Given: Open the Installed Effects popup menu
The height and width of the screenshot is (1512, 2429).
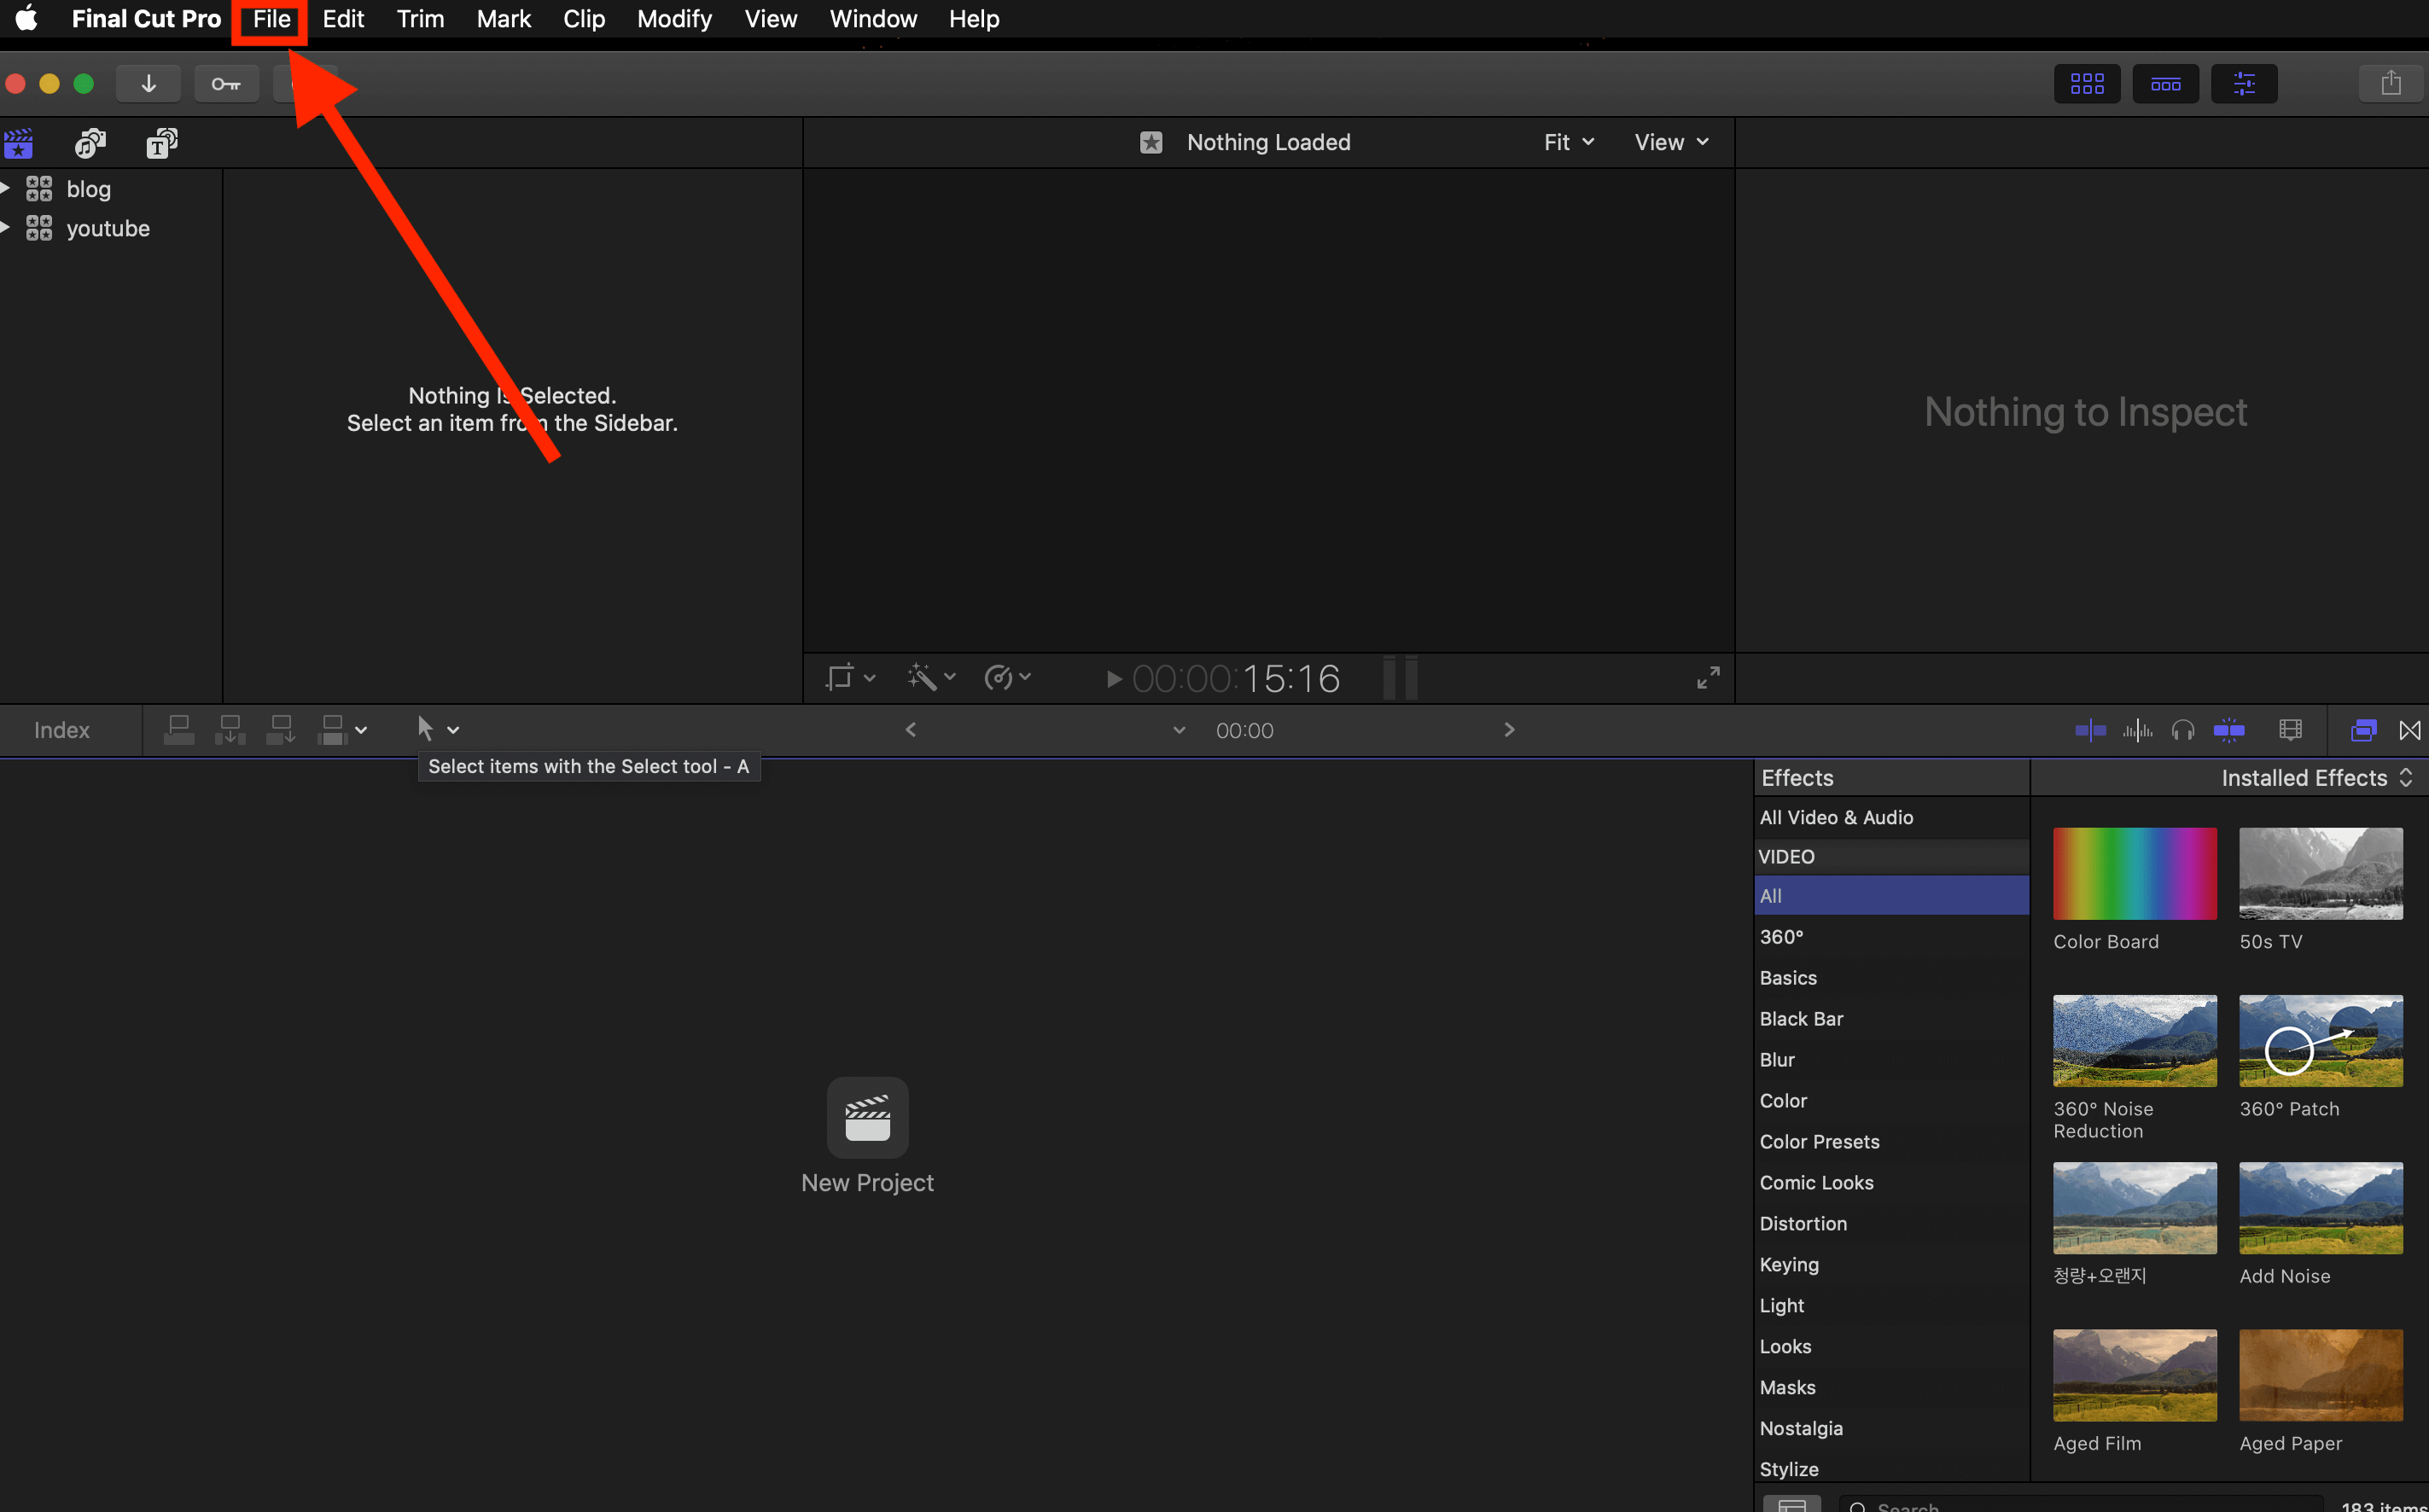Looking at the screenshot, I should [2315, 778].
